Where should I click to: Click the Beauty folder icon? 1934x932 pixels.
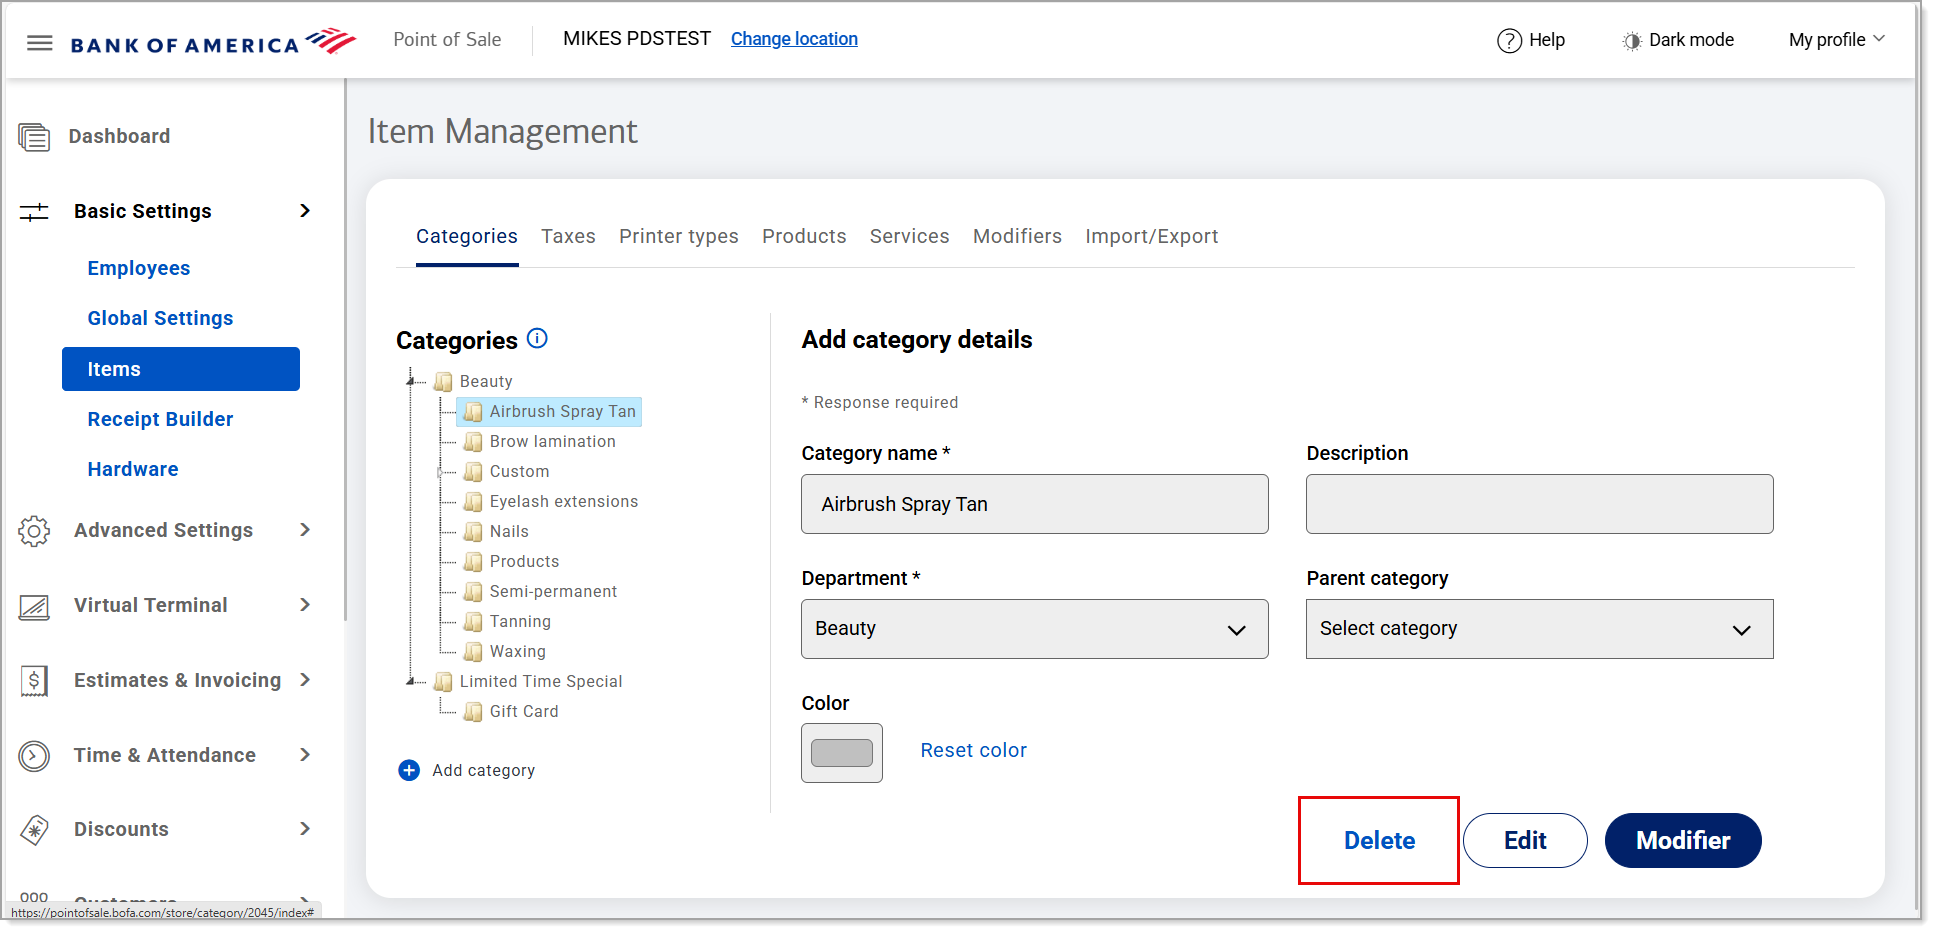click(443, 382)
